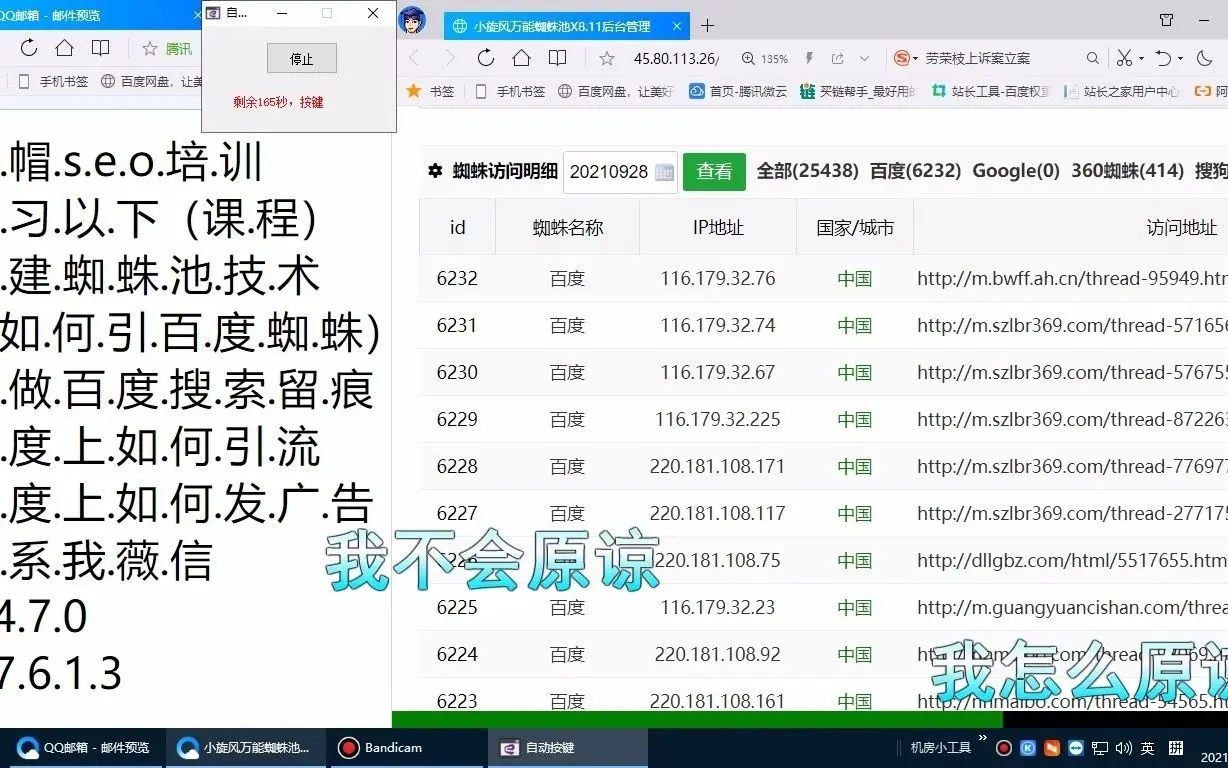
Task: Click back arrow in right browser
Action: coord(414,58)
